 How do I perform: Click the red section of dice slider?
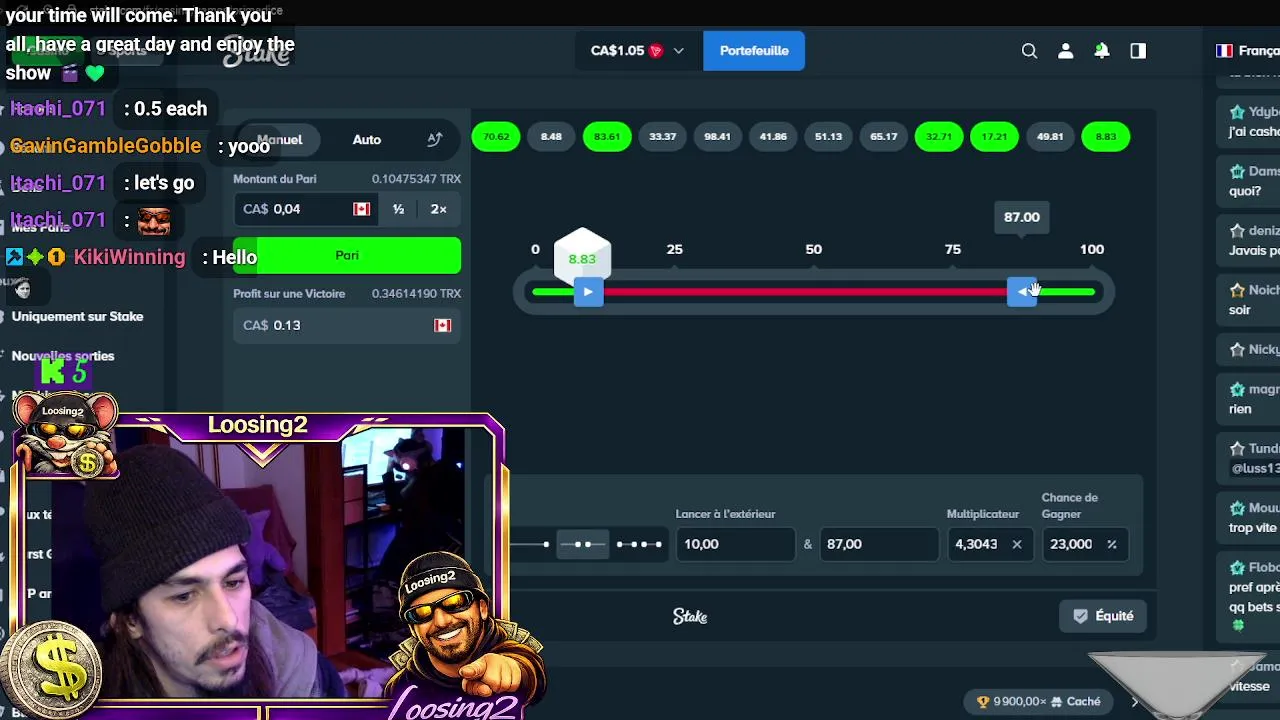pyautogui.click(x=805, y=292)
